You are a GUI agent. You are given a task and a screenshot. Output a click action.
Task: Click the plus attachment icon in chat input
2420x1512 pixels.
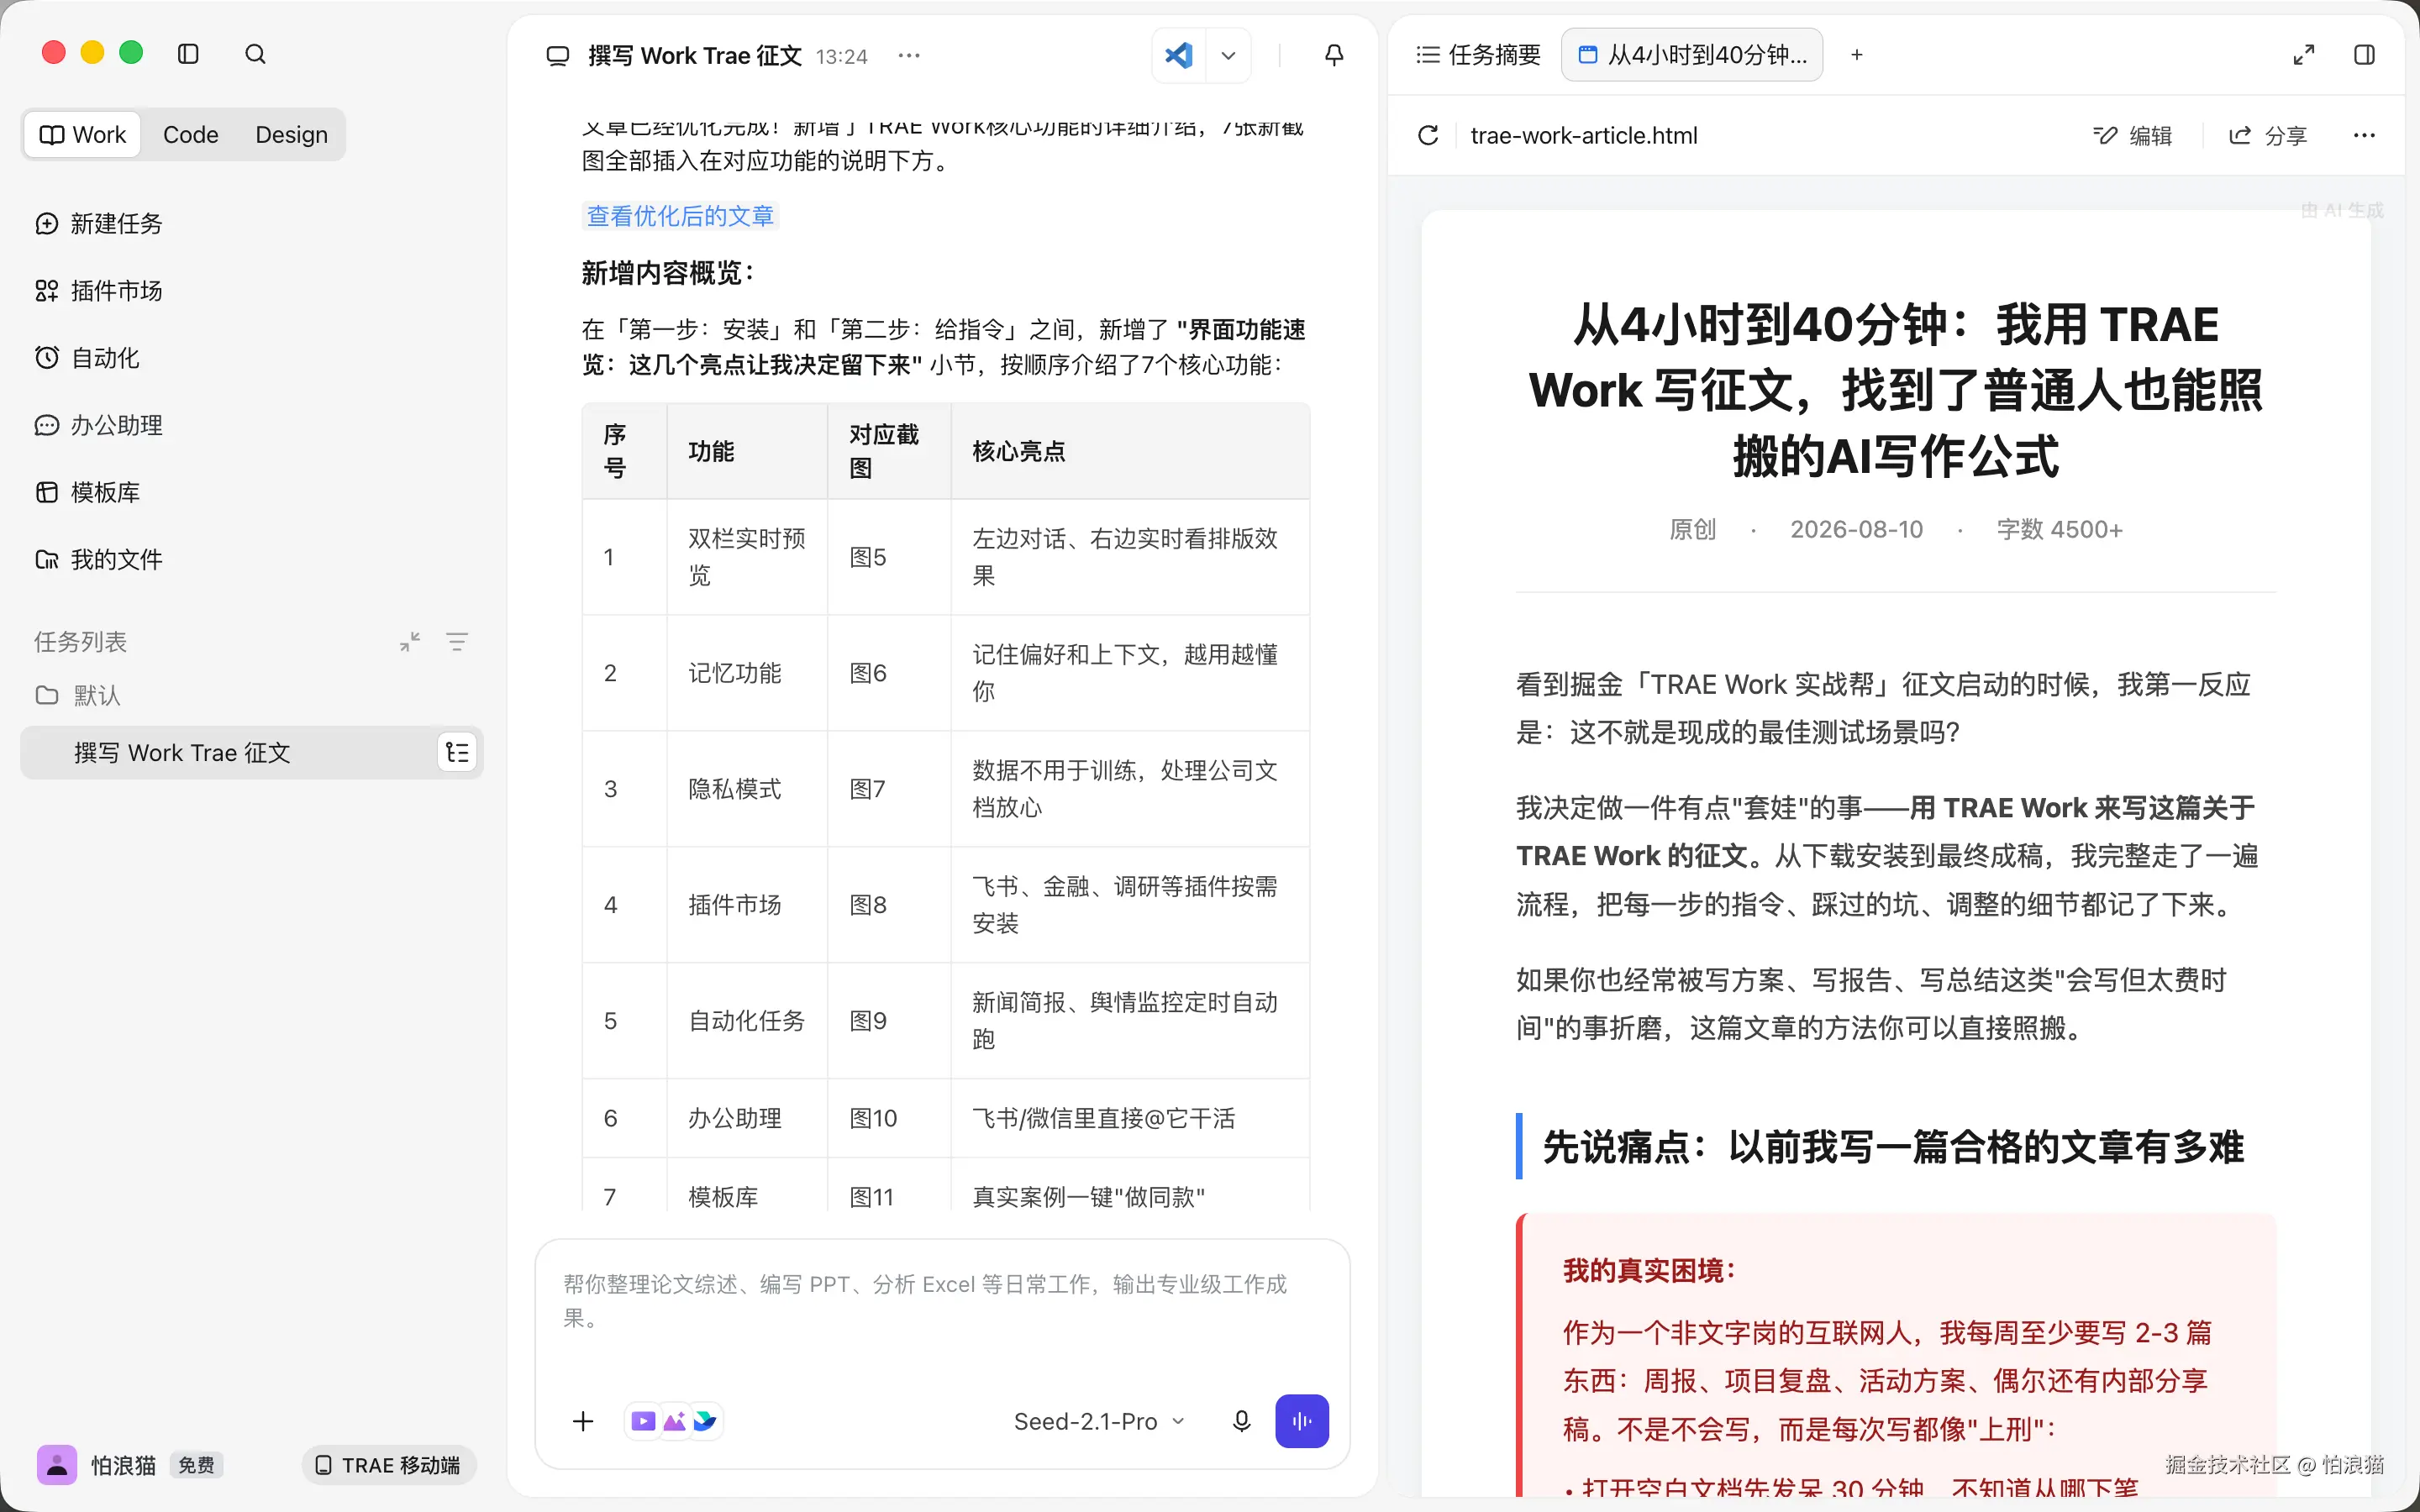tap(583, 1421)
